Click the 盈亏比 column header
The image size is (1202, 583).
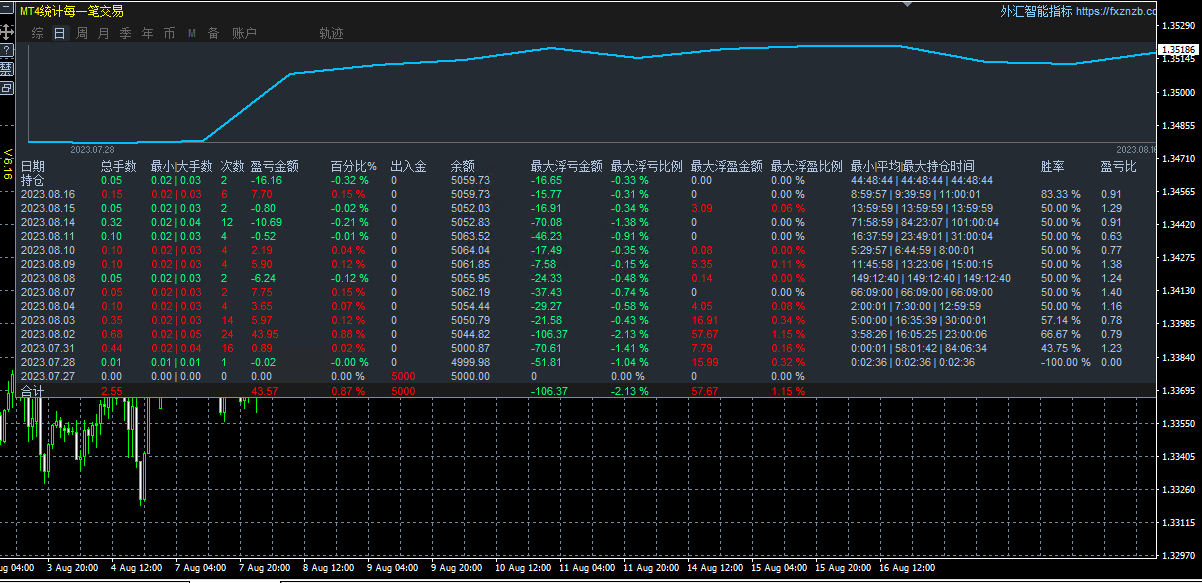coord(1118,166)
